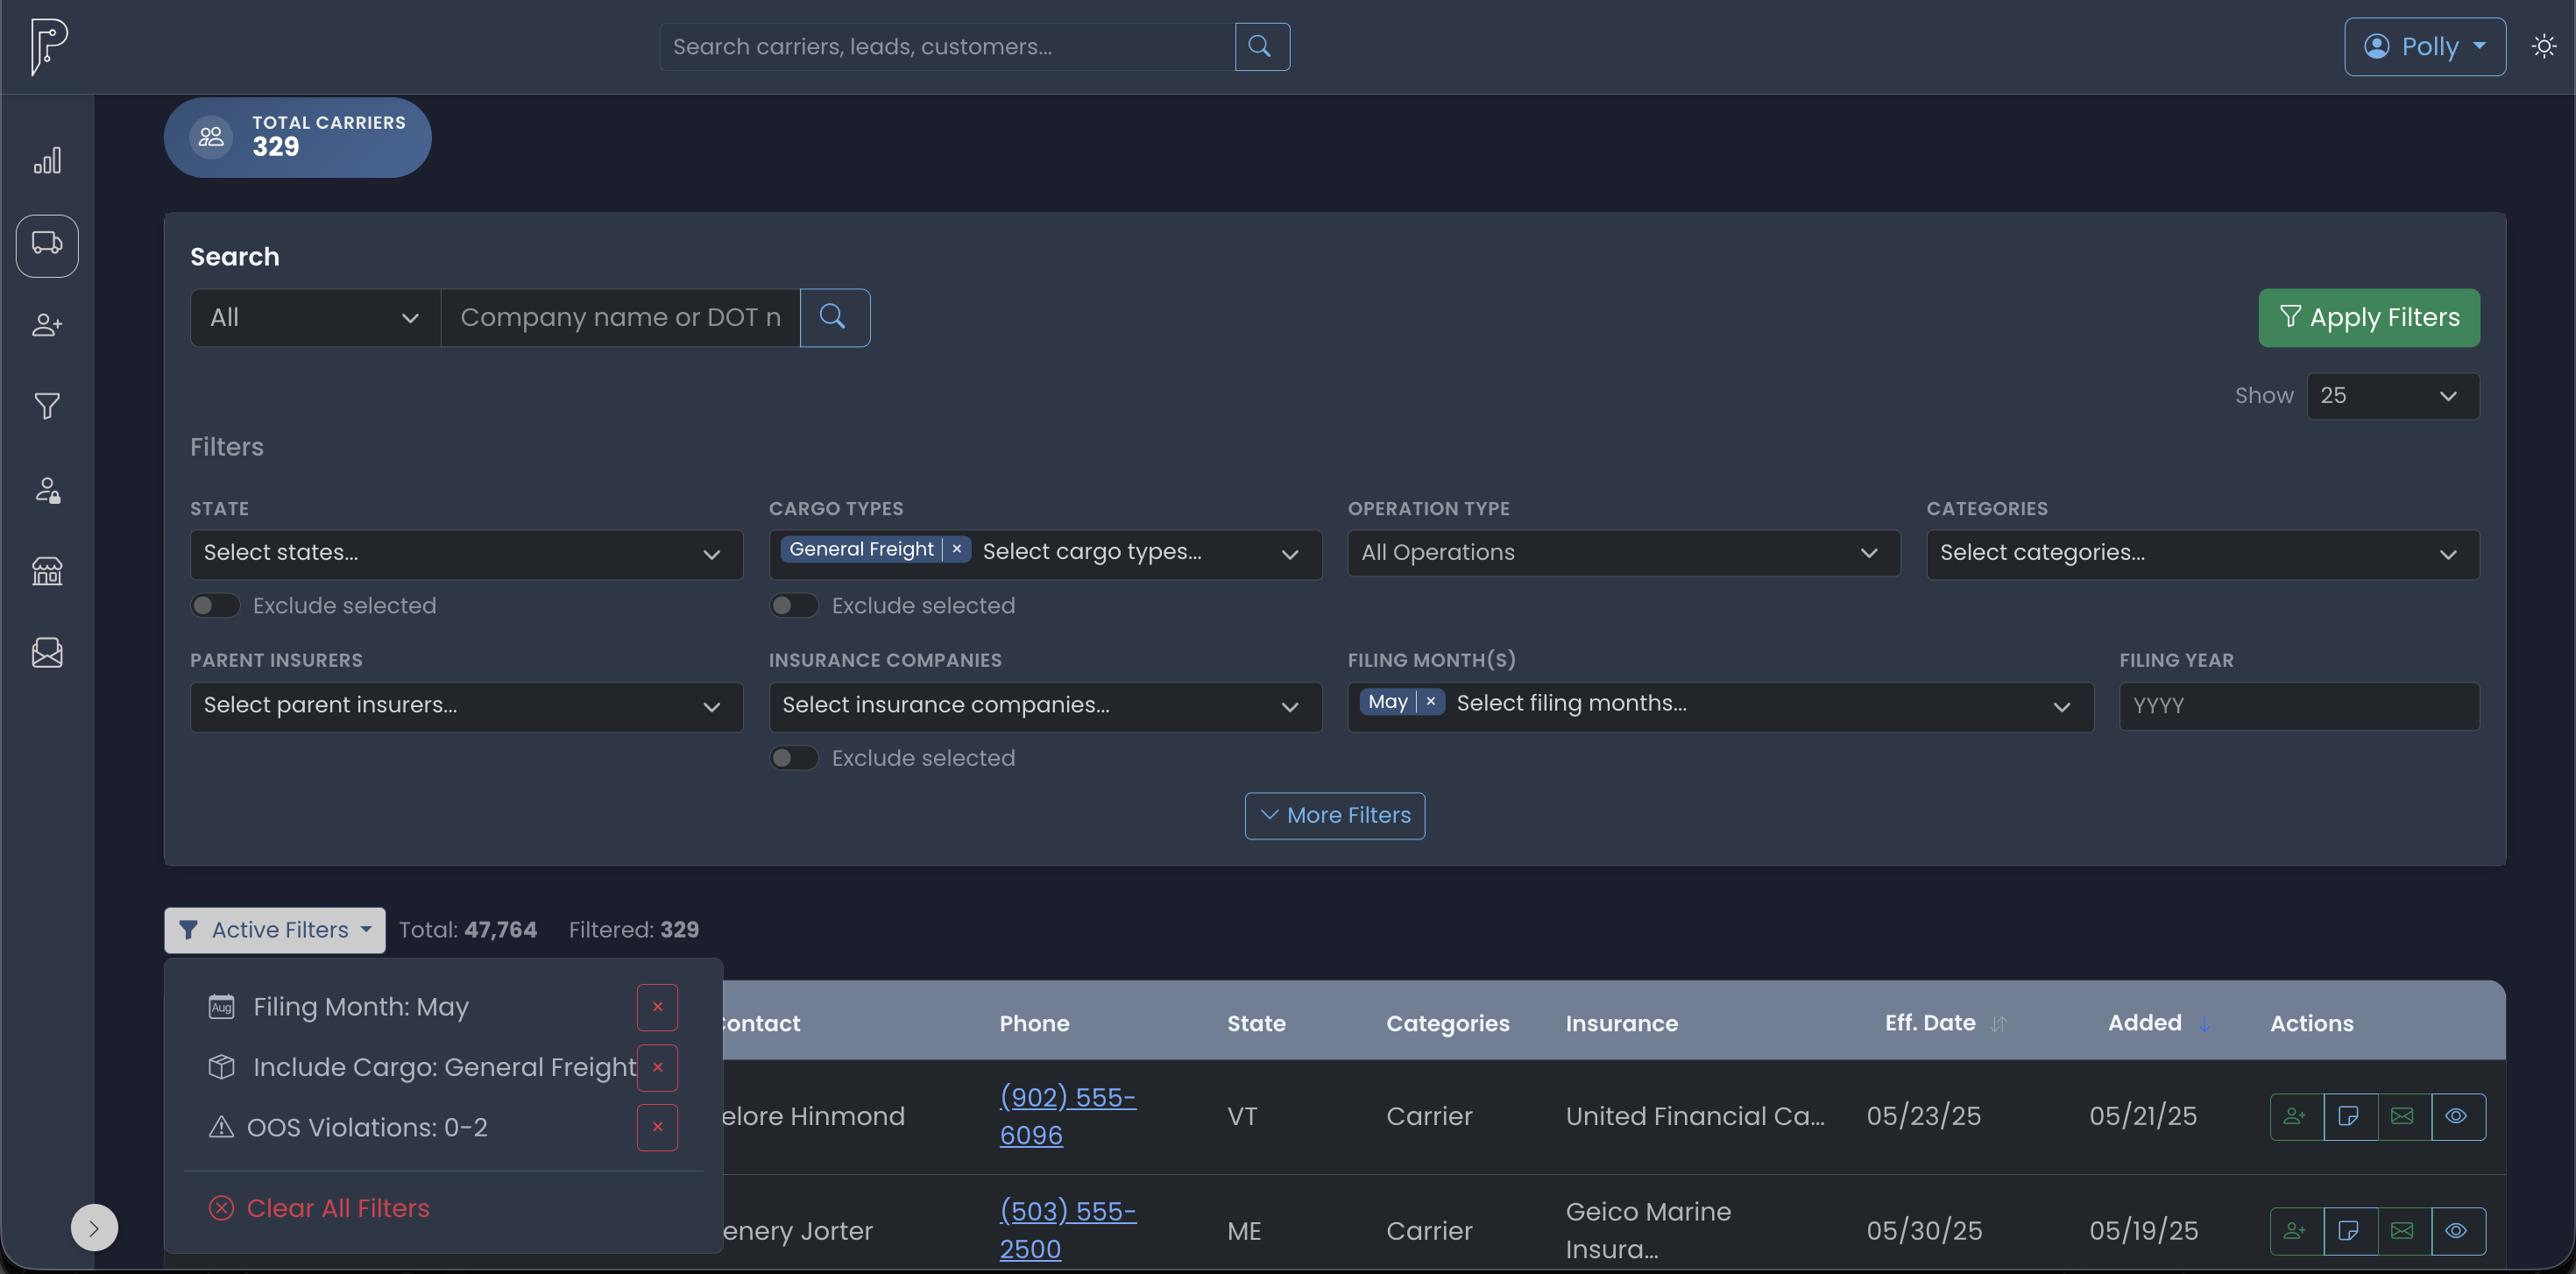Image resolution: width=2576 pixels, height=1274 pixels.
Task: Enable Exclude selected under State filter
Action: pos(214,605)
